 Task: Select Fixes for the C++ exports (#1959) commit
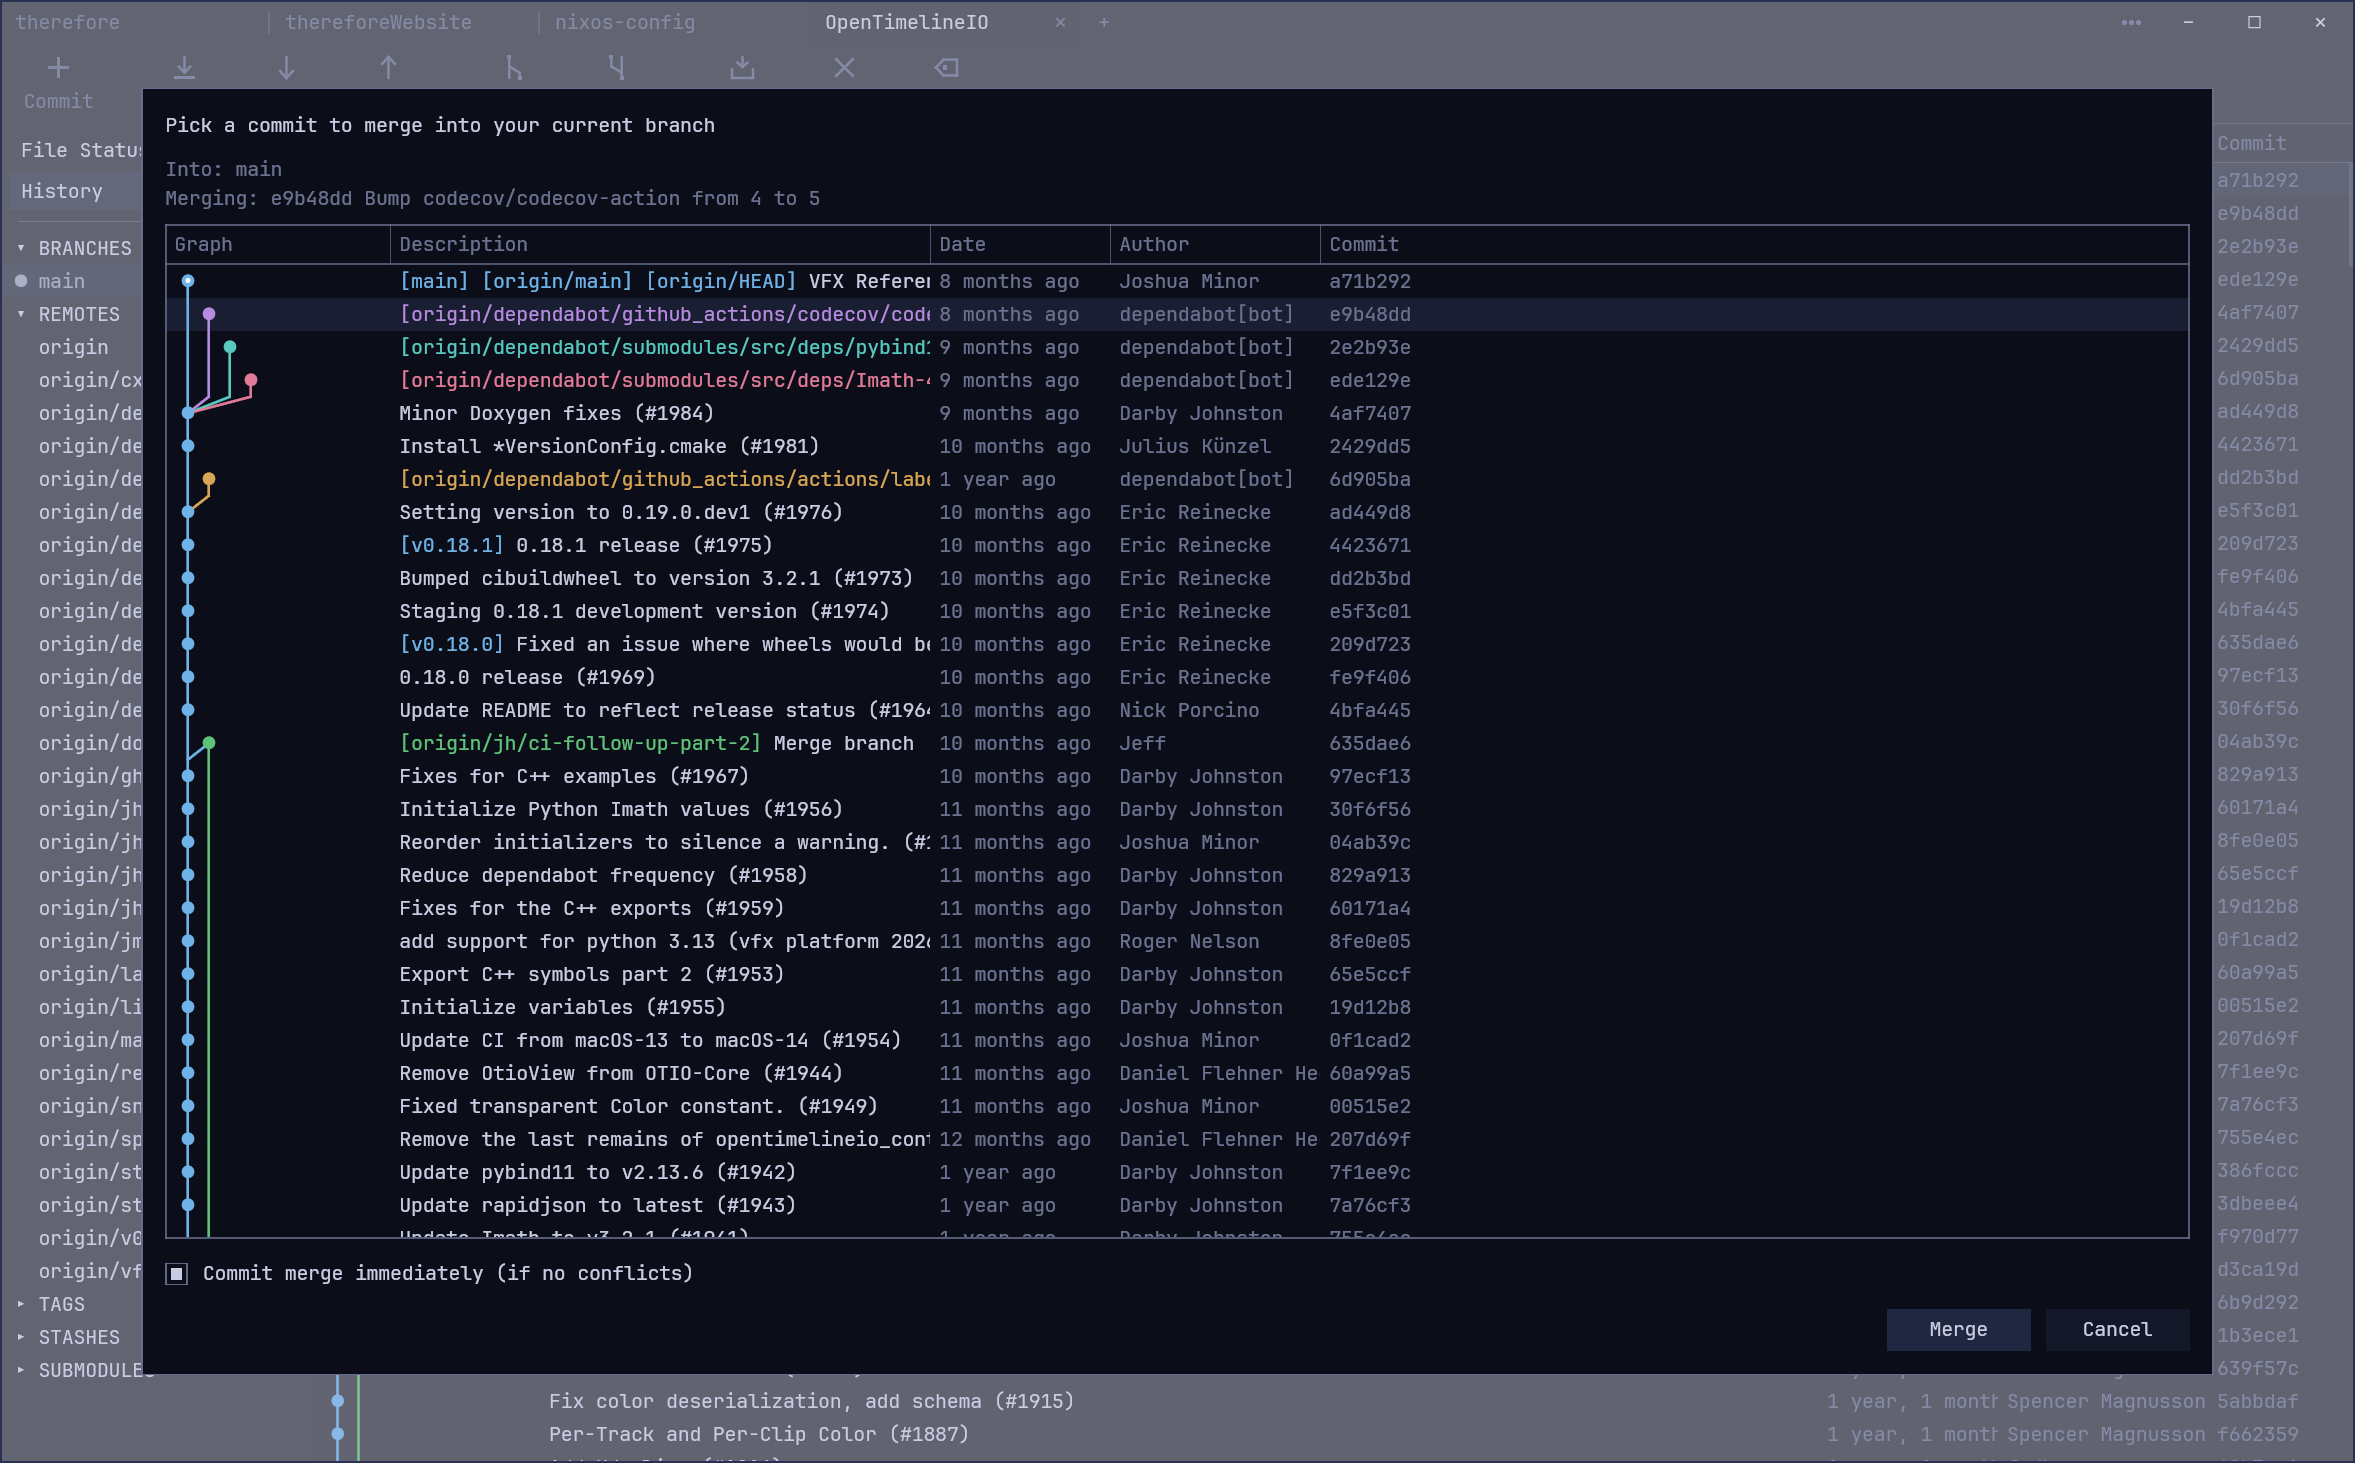click(1177, 908)
